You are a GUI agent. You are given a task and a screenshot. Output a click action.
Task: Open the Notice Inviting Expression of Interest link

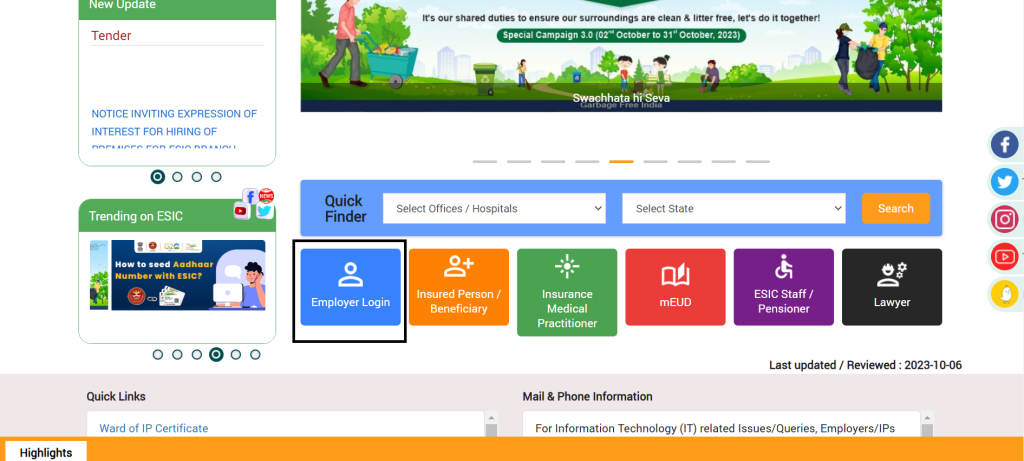174,131
